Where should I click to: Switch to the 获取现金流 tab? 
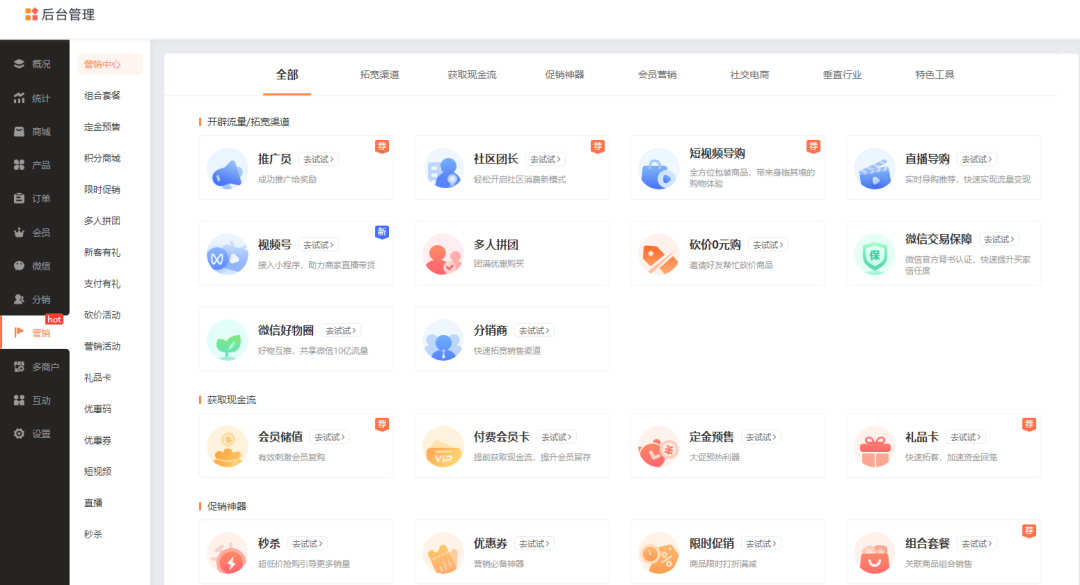point(472,74)
